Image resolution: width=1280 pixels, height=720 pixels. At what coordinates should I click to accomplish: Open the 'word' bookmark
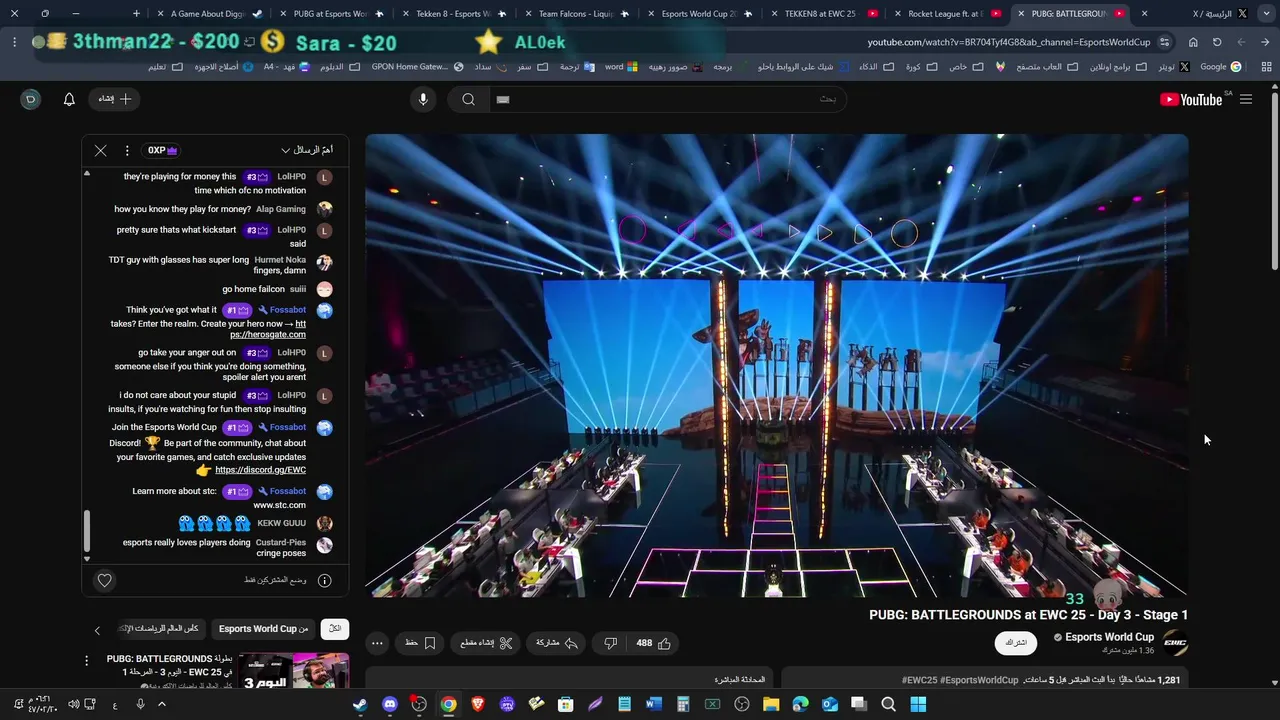[x=621, y=67]
